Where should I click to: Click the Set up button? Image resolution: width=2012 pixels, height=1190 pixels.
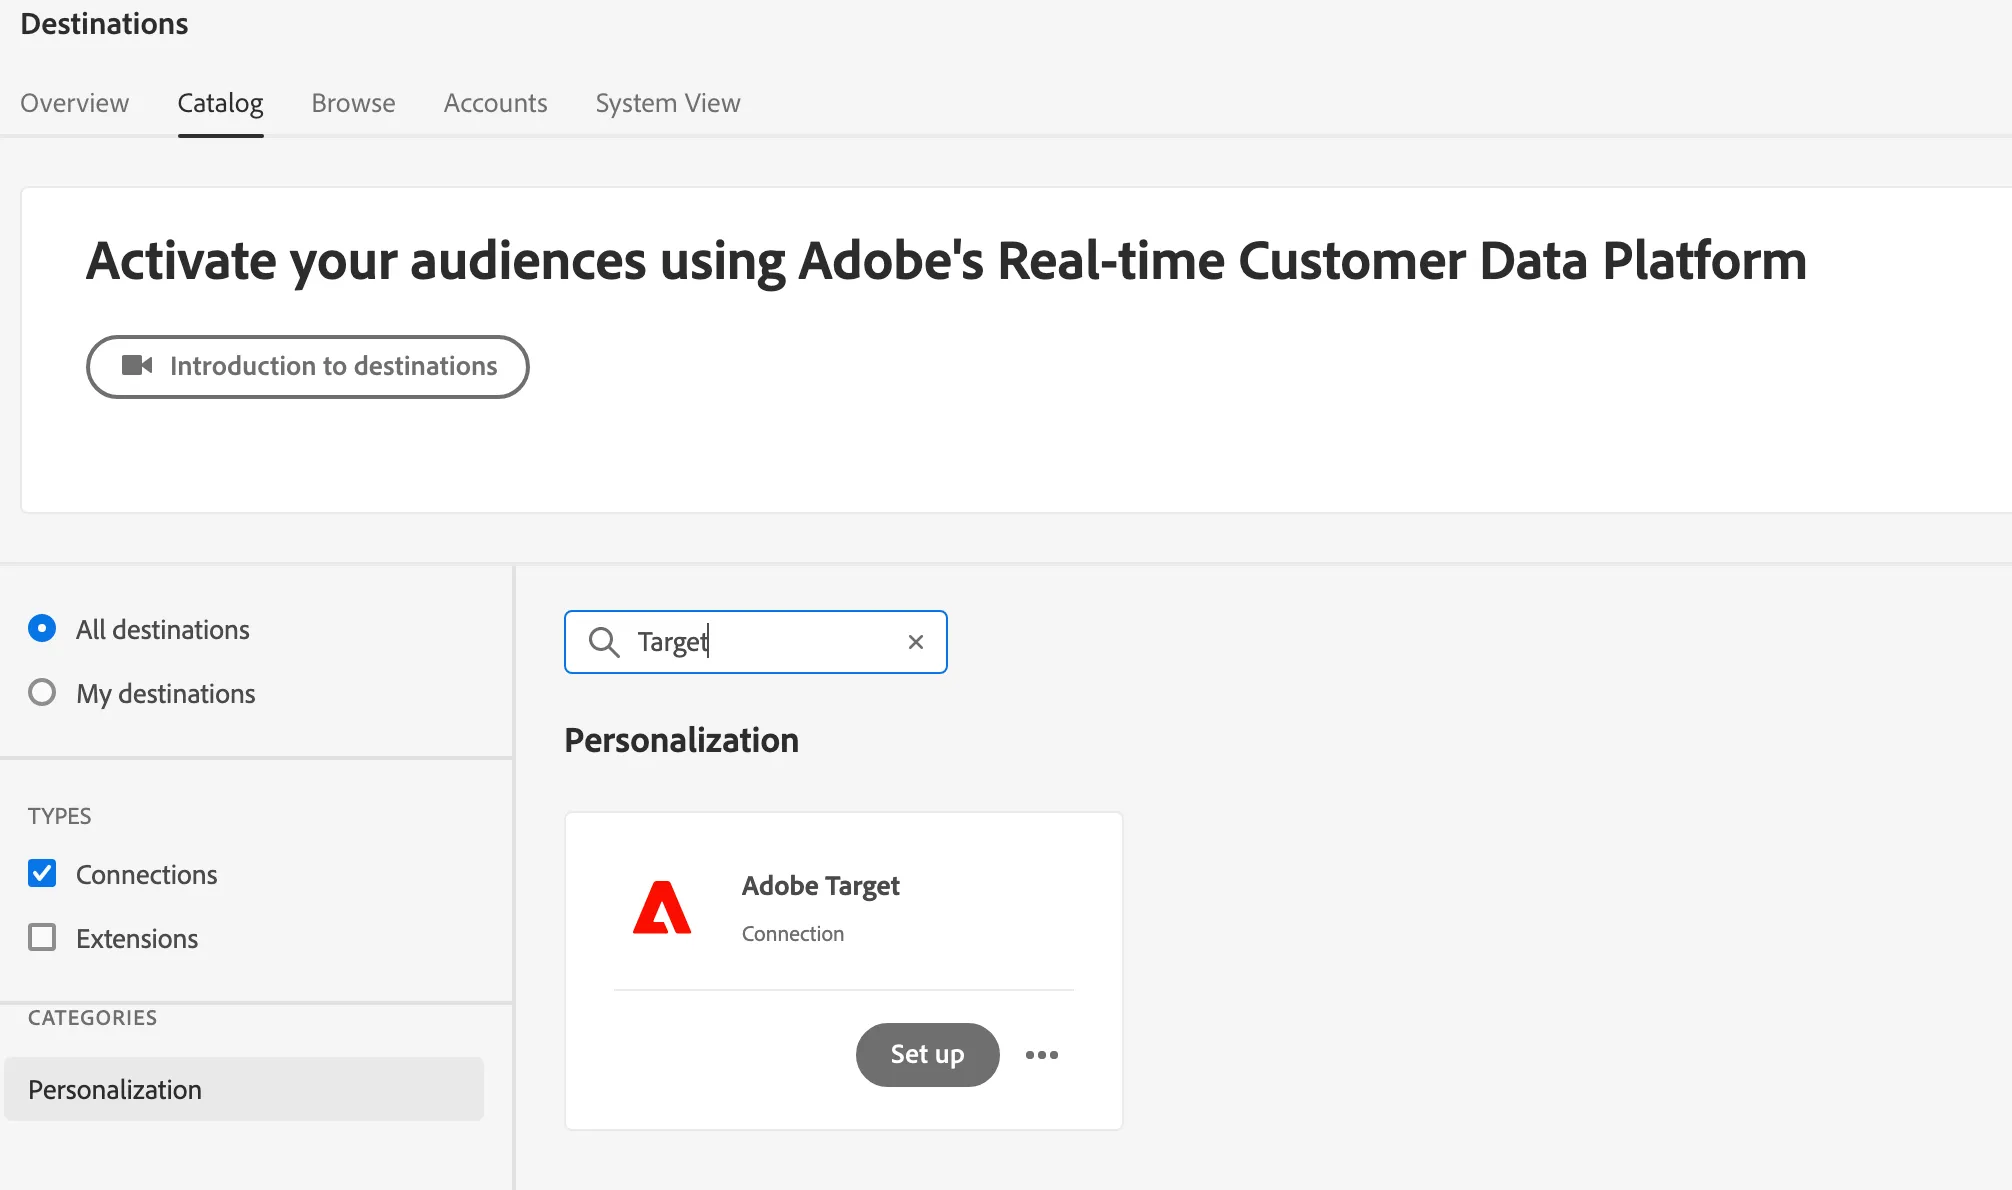pos(927,1054)
